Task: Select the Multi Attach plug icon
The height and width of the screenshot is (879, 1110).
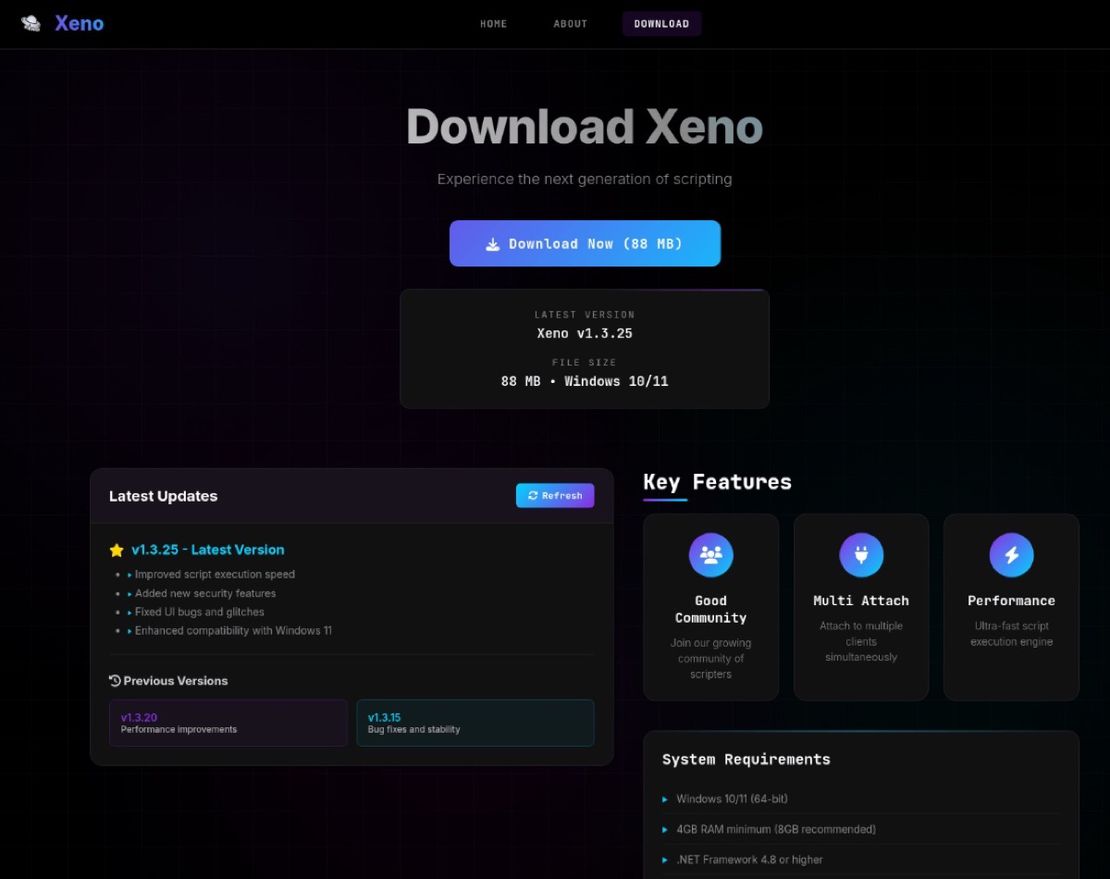Action: coord(860,554)
